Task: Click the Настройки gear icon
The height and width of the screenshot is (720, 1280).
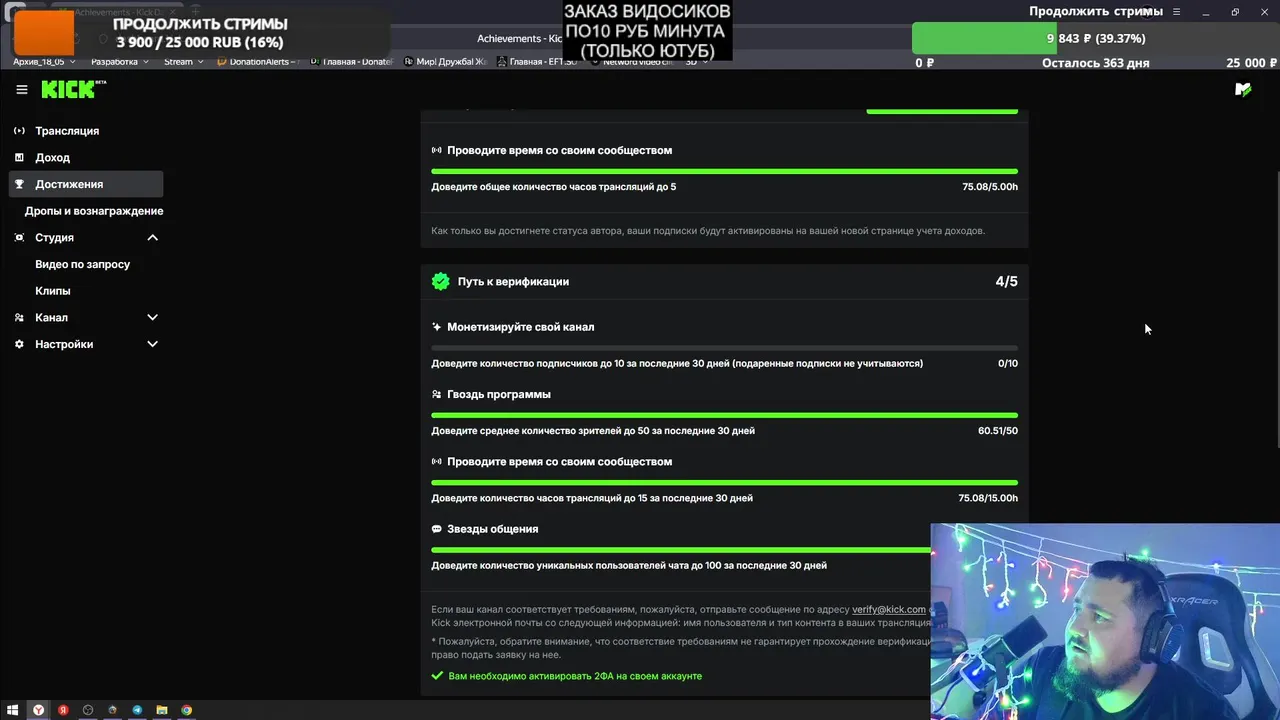Action: (x=20, y=344)
